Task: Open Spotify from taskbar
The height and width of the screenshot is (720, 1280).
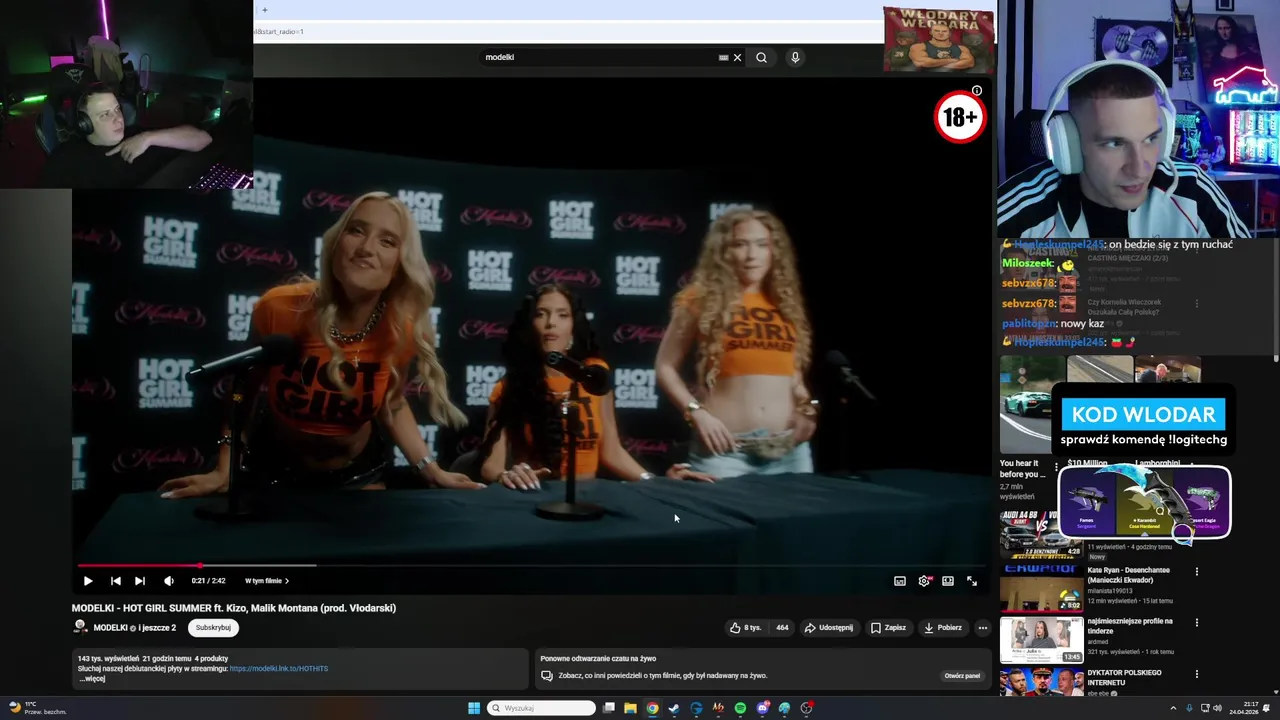Action: [x=740, y=708]
